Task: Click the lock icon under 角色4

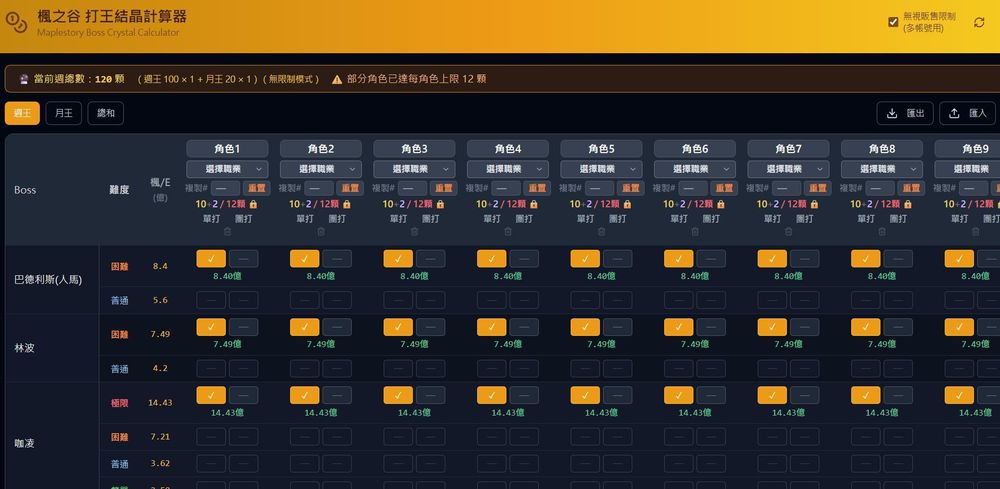Action: 534,204
